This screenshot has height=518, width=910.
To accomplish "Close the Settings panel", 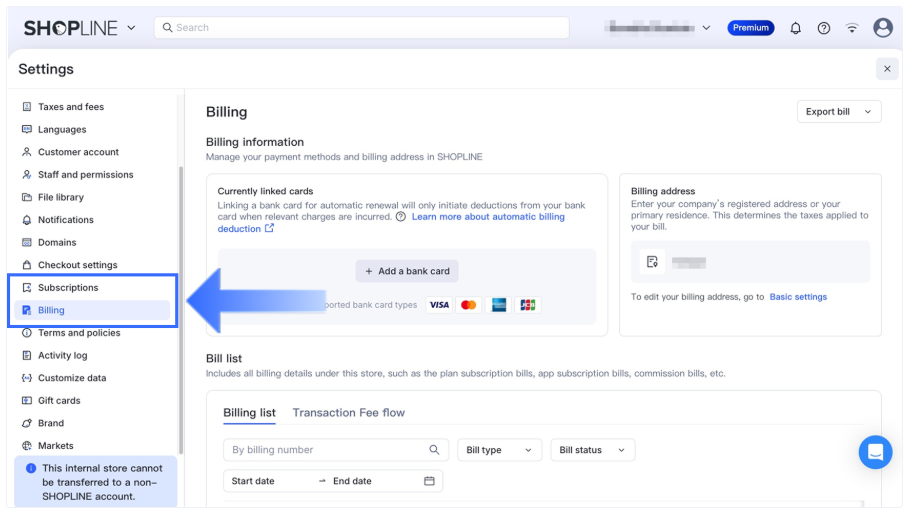I will pos(887,69).
